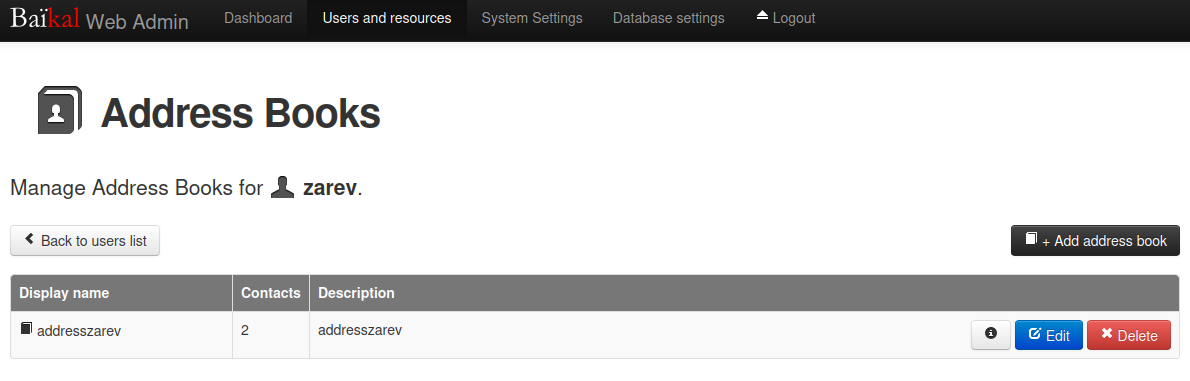Click the small book icon beside addresszarev
Screen dimensions: 1190x381
pyautogui.click(x=27, y=329)
